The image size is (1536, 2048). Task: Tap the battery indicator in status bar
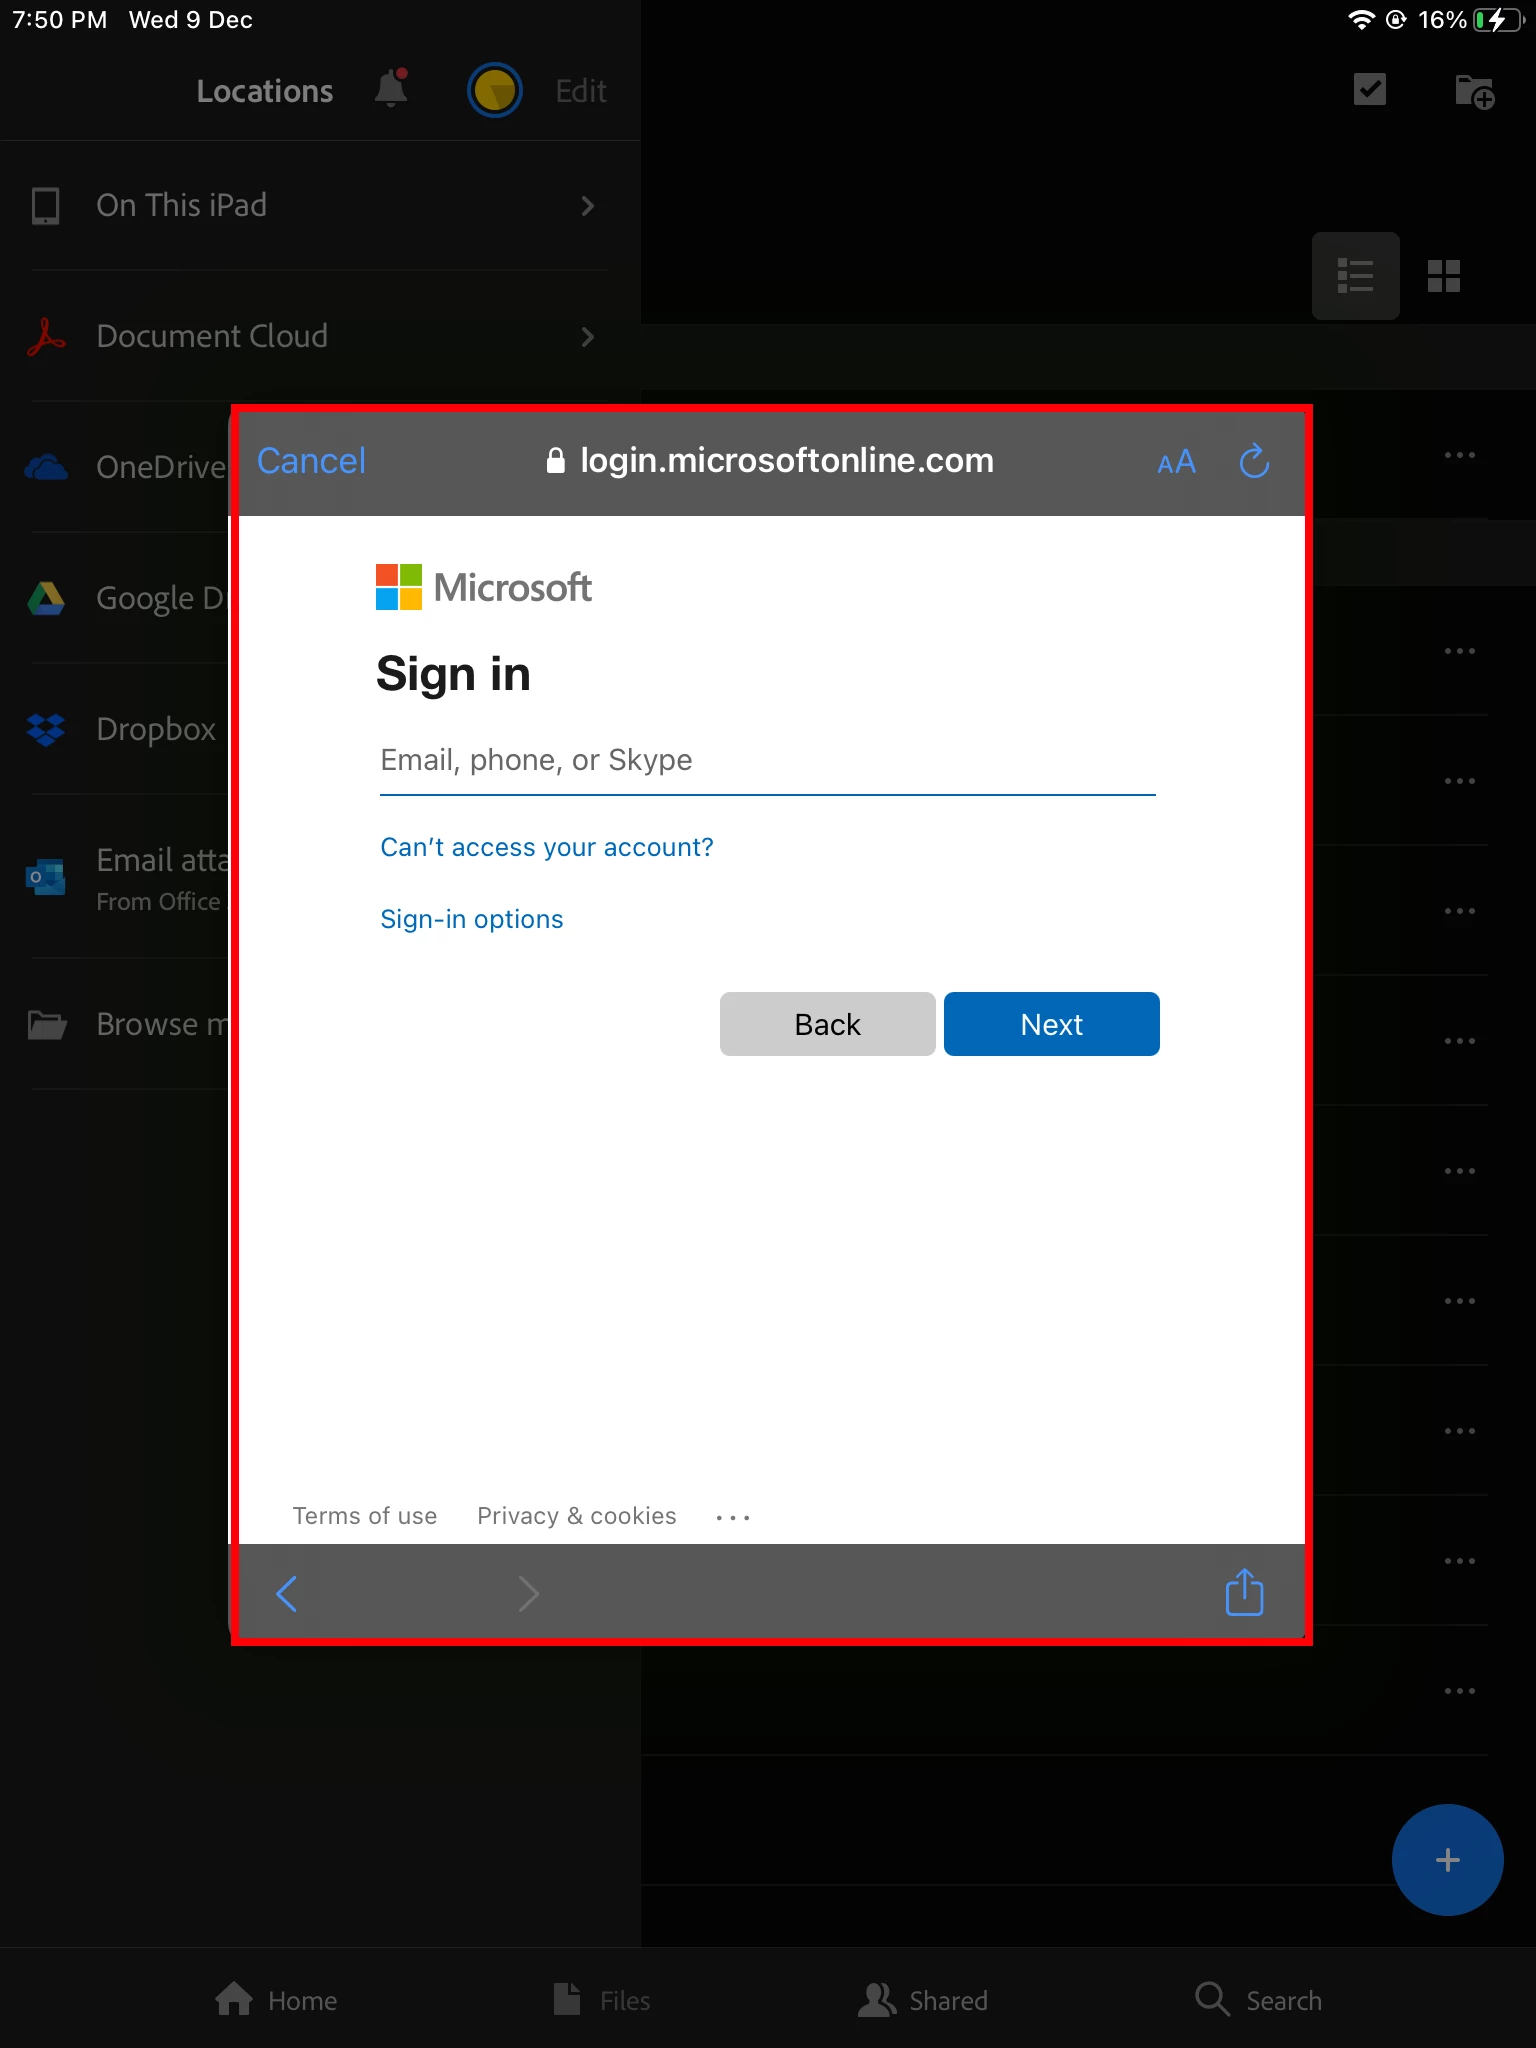tap(1497, 20)
